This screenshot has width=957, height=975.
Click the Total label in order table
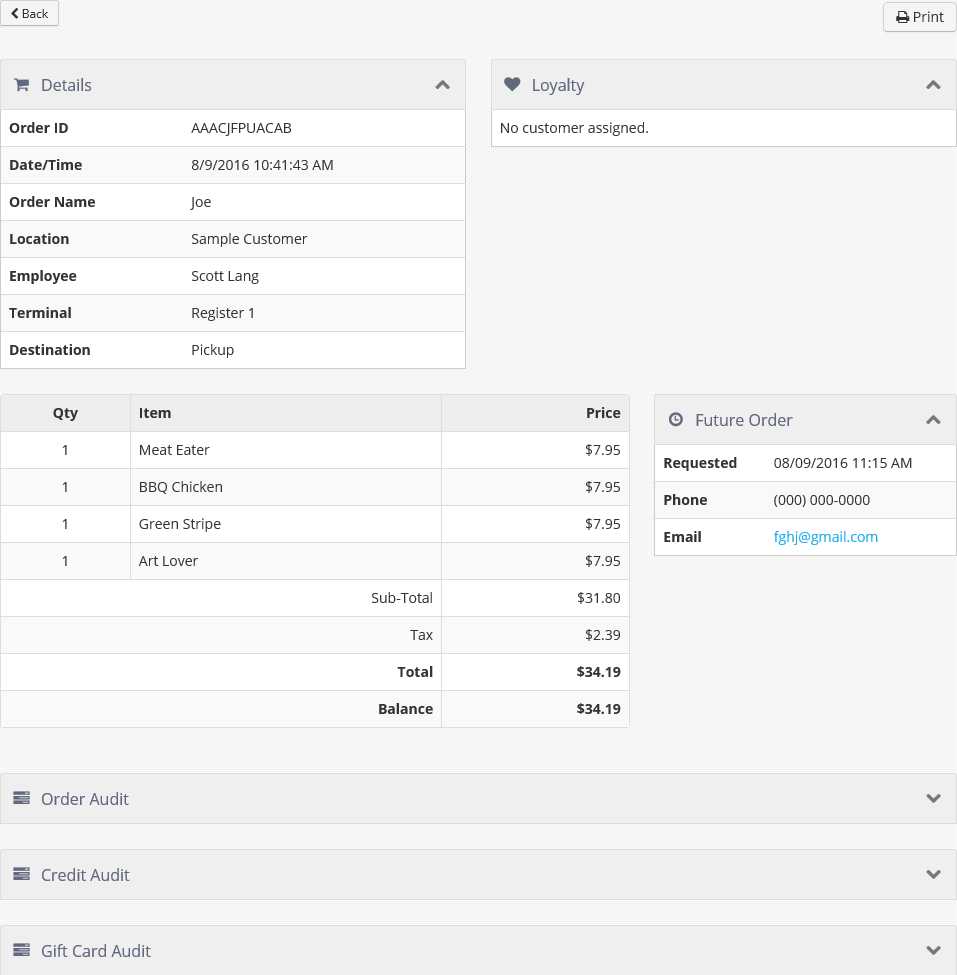415,672
